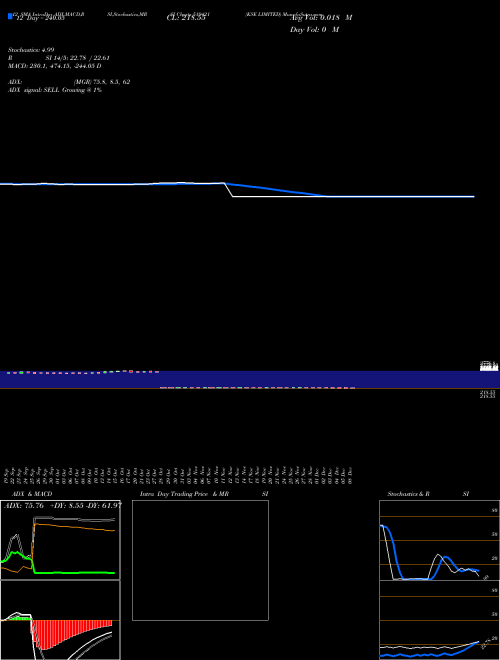The image size is (500, 660).
Task: Open the lower RSI chart panel
Action: [439, 620]
